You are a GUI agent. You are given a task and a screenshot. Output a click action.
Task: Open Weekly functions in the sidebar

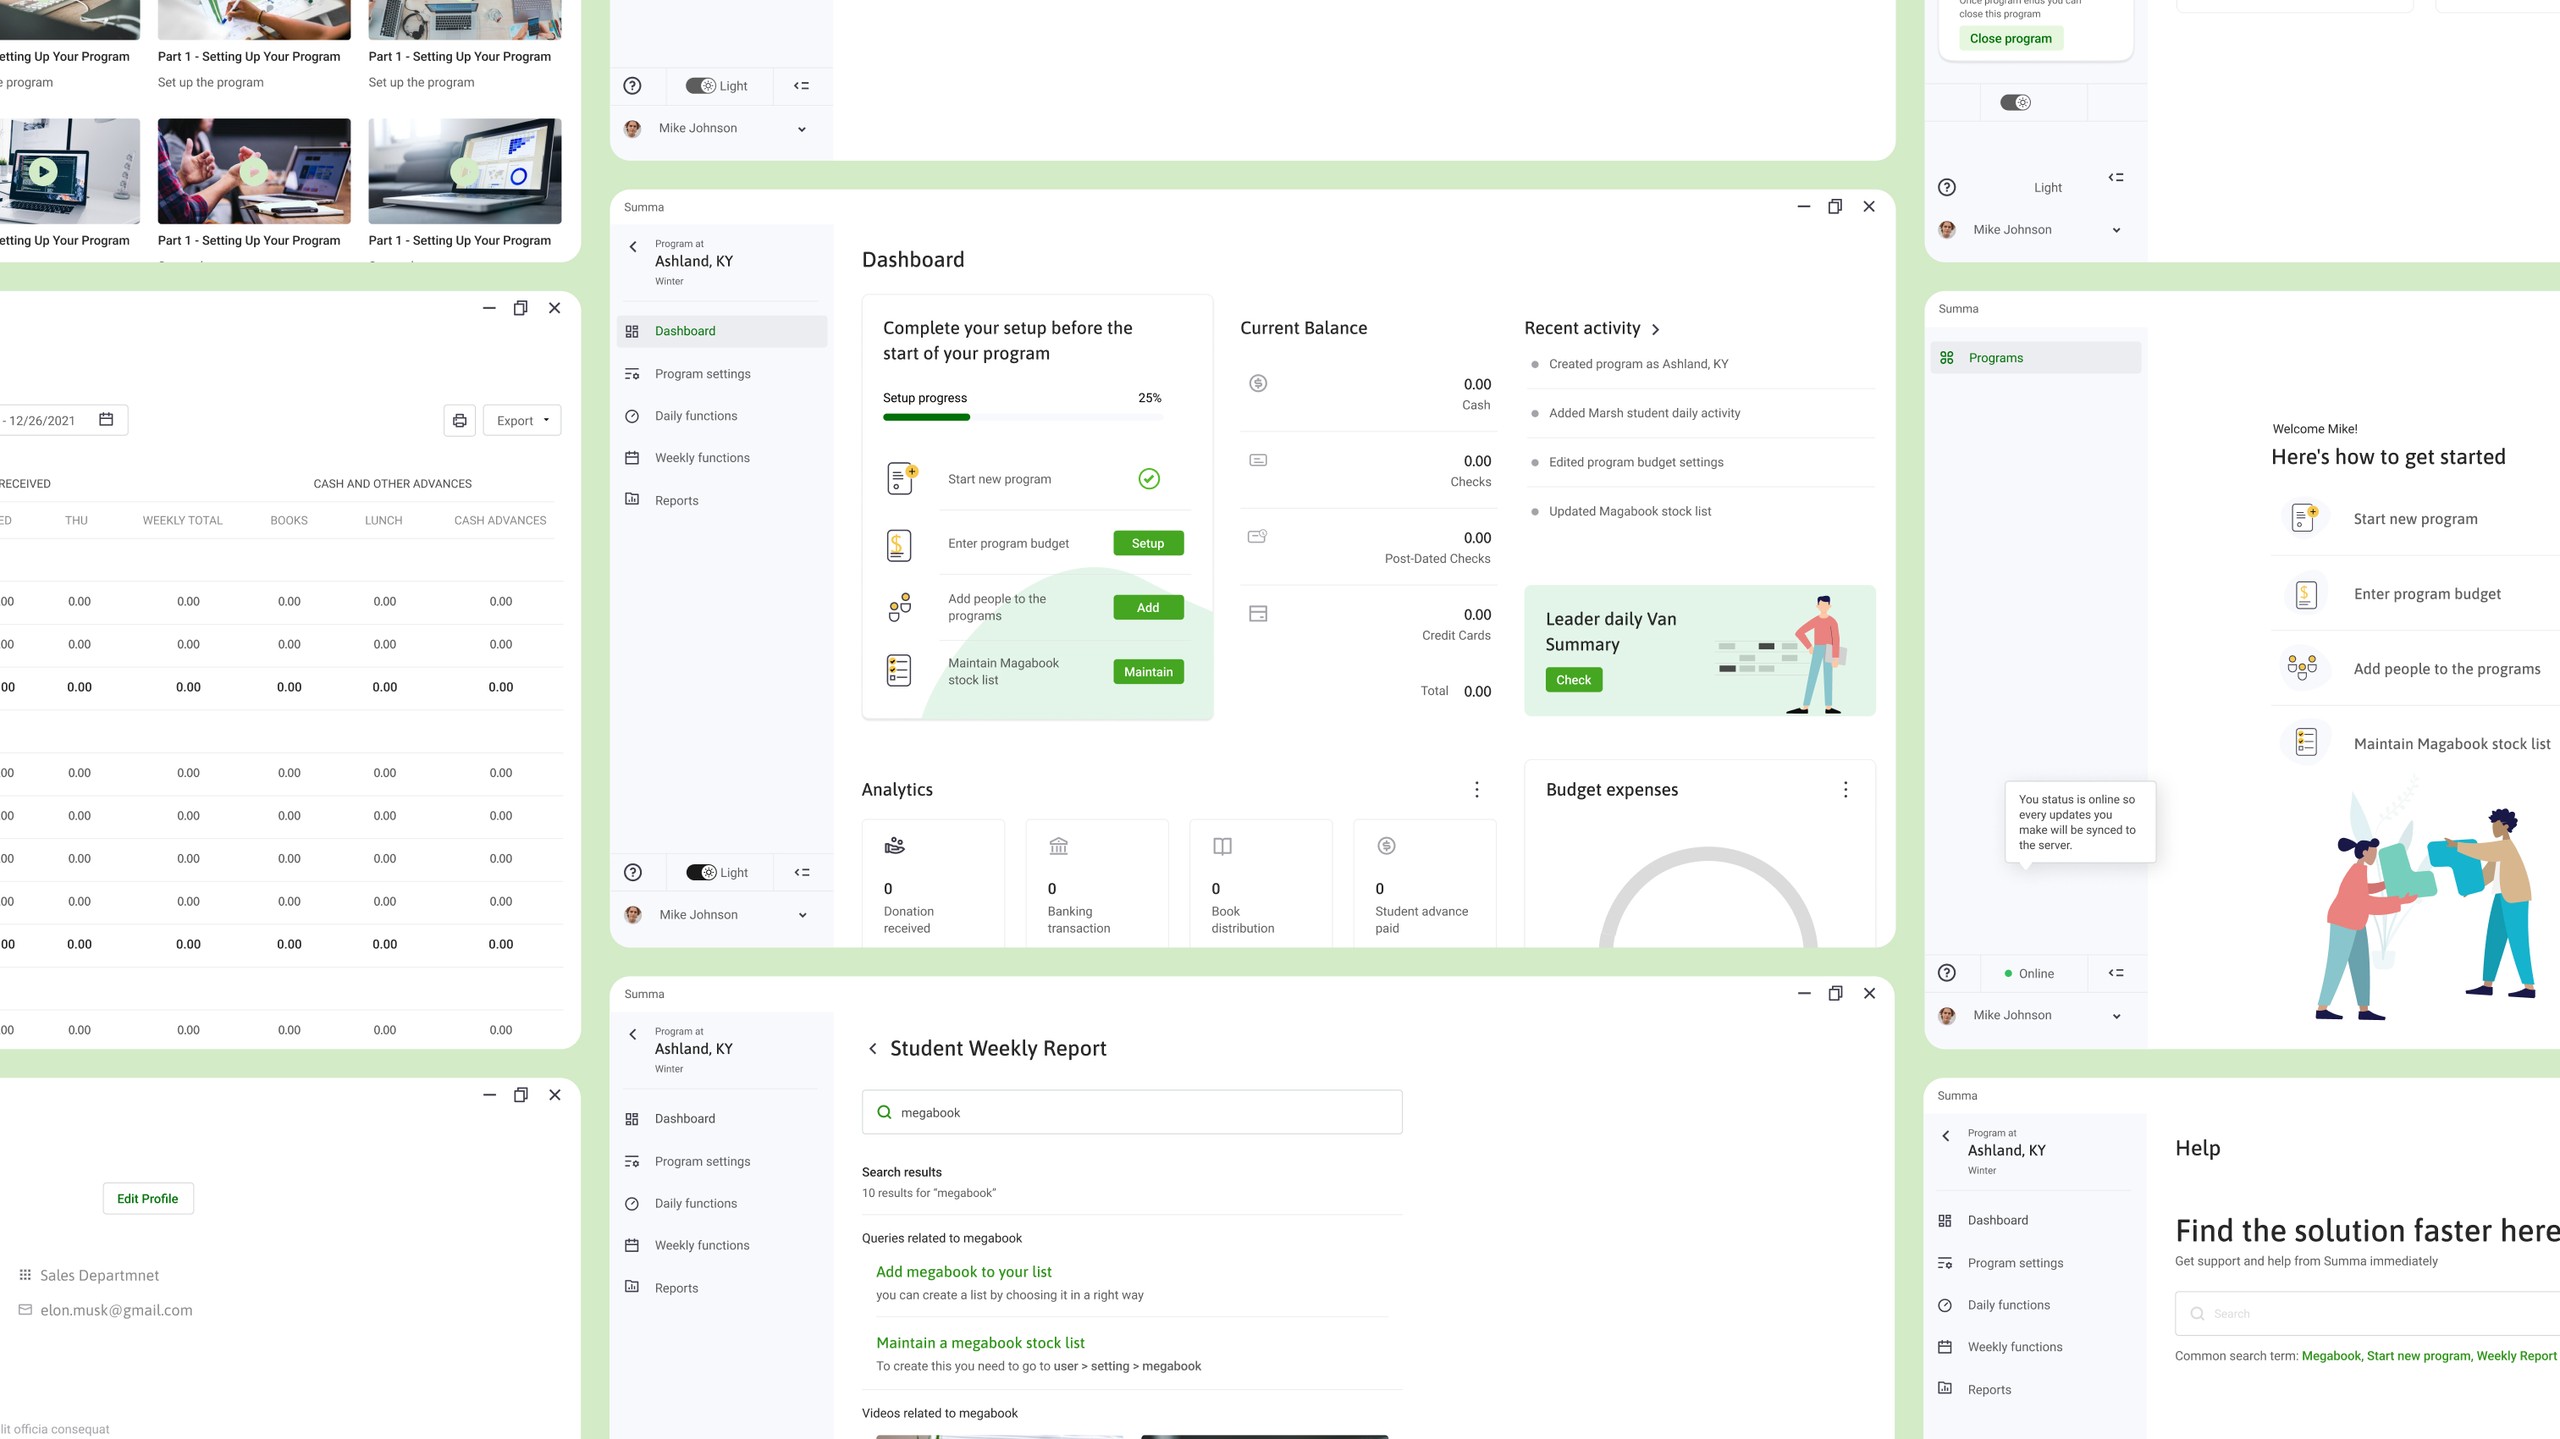(x=702, y=457)
